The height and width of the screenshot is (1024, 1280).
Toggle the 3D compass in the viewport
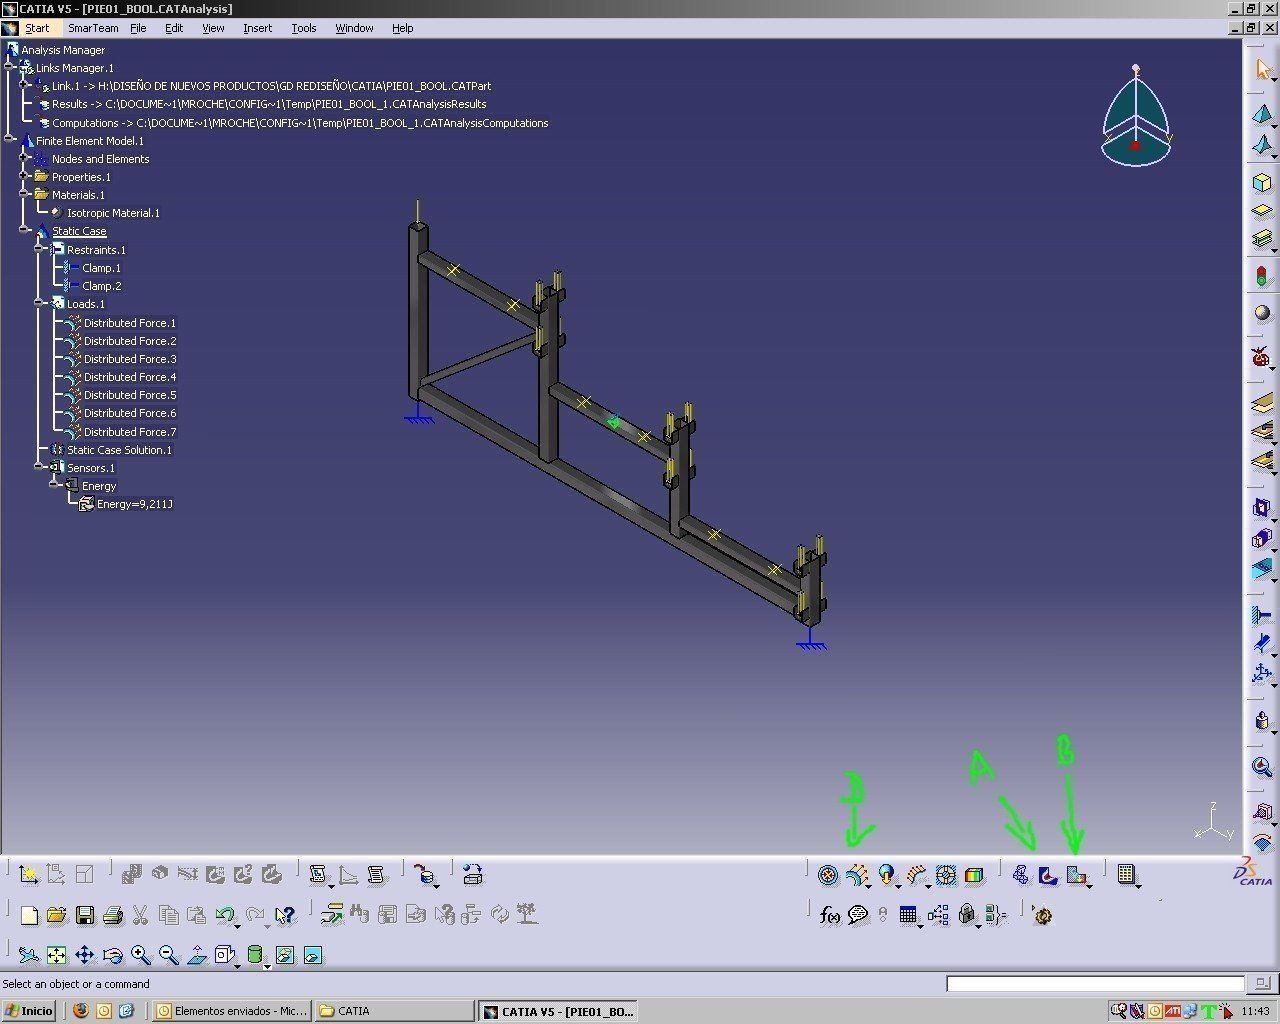point(1136,118)
